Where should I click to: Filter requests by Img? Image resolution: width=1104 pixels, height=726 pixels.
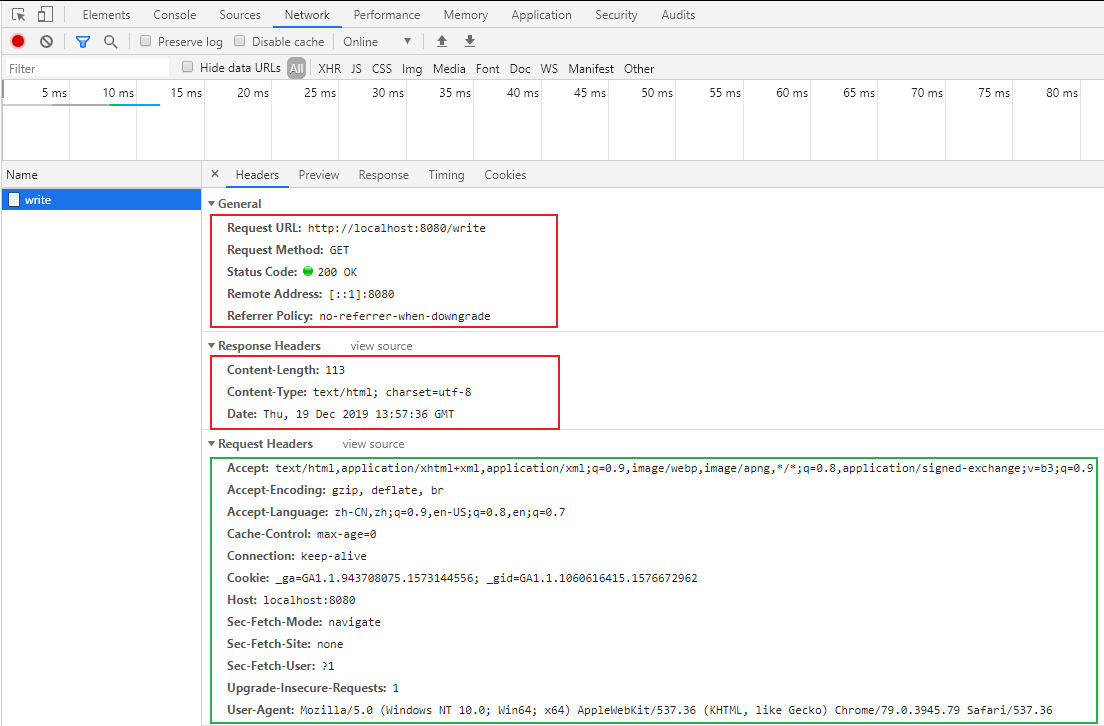click(x=412, y=68)
